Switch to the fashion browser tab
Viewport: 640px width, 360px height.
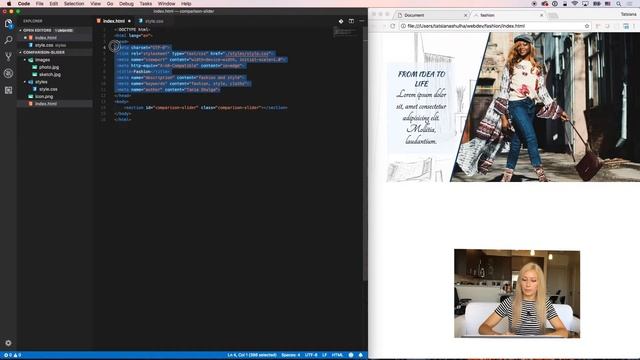pos(509,15)
